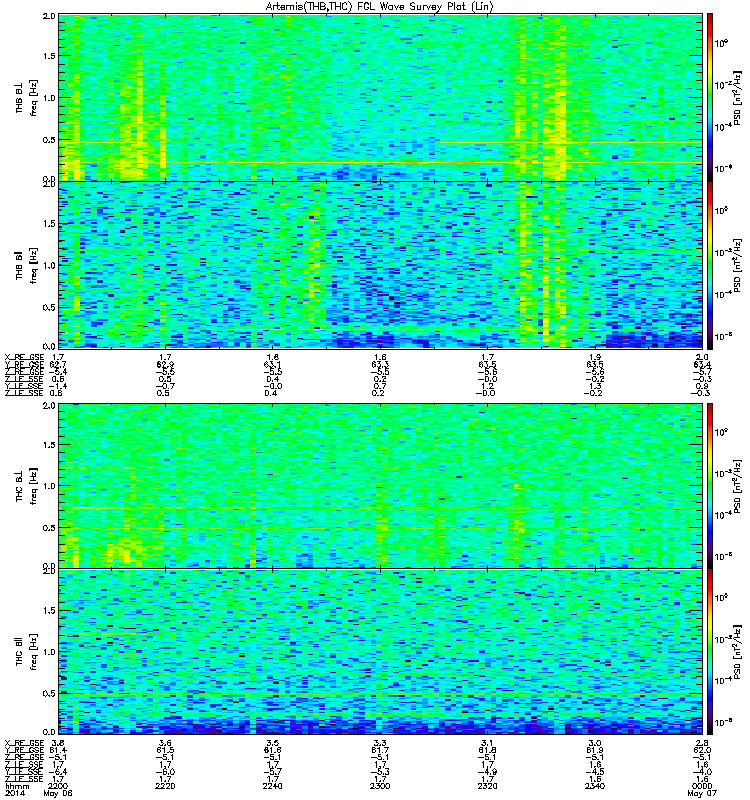
Task: Click the '2200' time label on the bottom axis
Action: click(x=58, y=786)
